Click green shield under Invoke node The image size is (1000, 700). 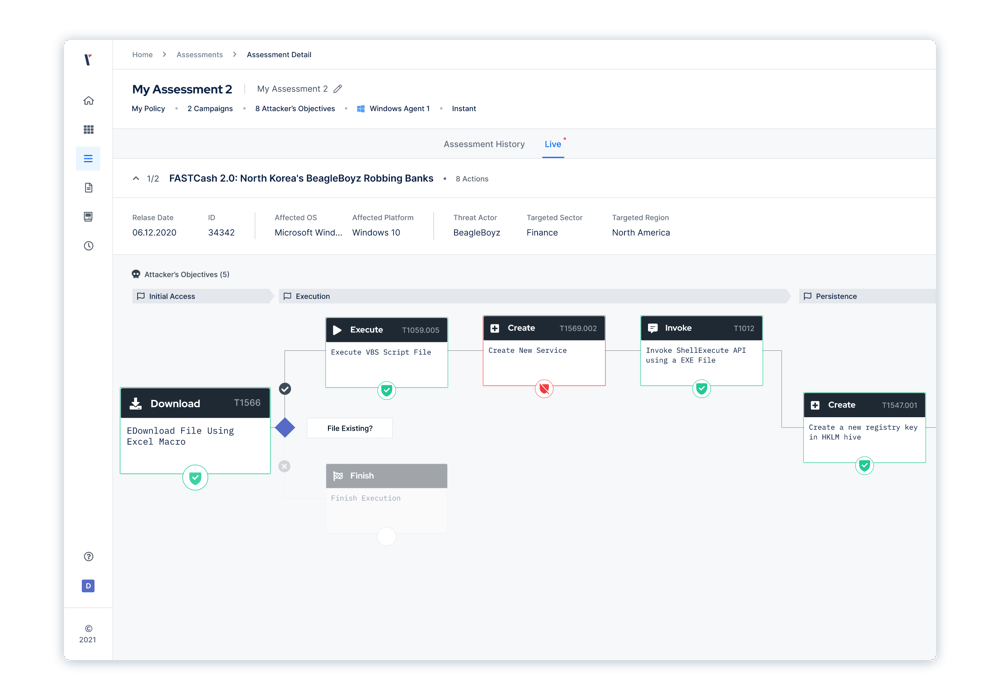coord(702,388)
